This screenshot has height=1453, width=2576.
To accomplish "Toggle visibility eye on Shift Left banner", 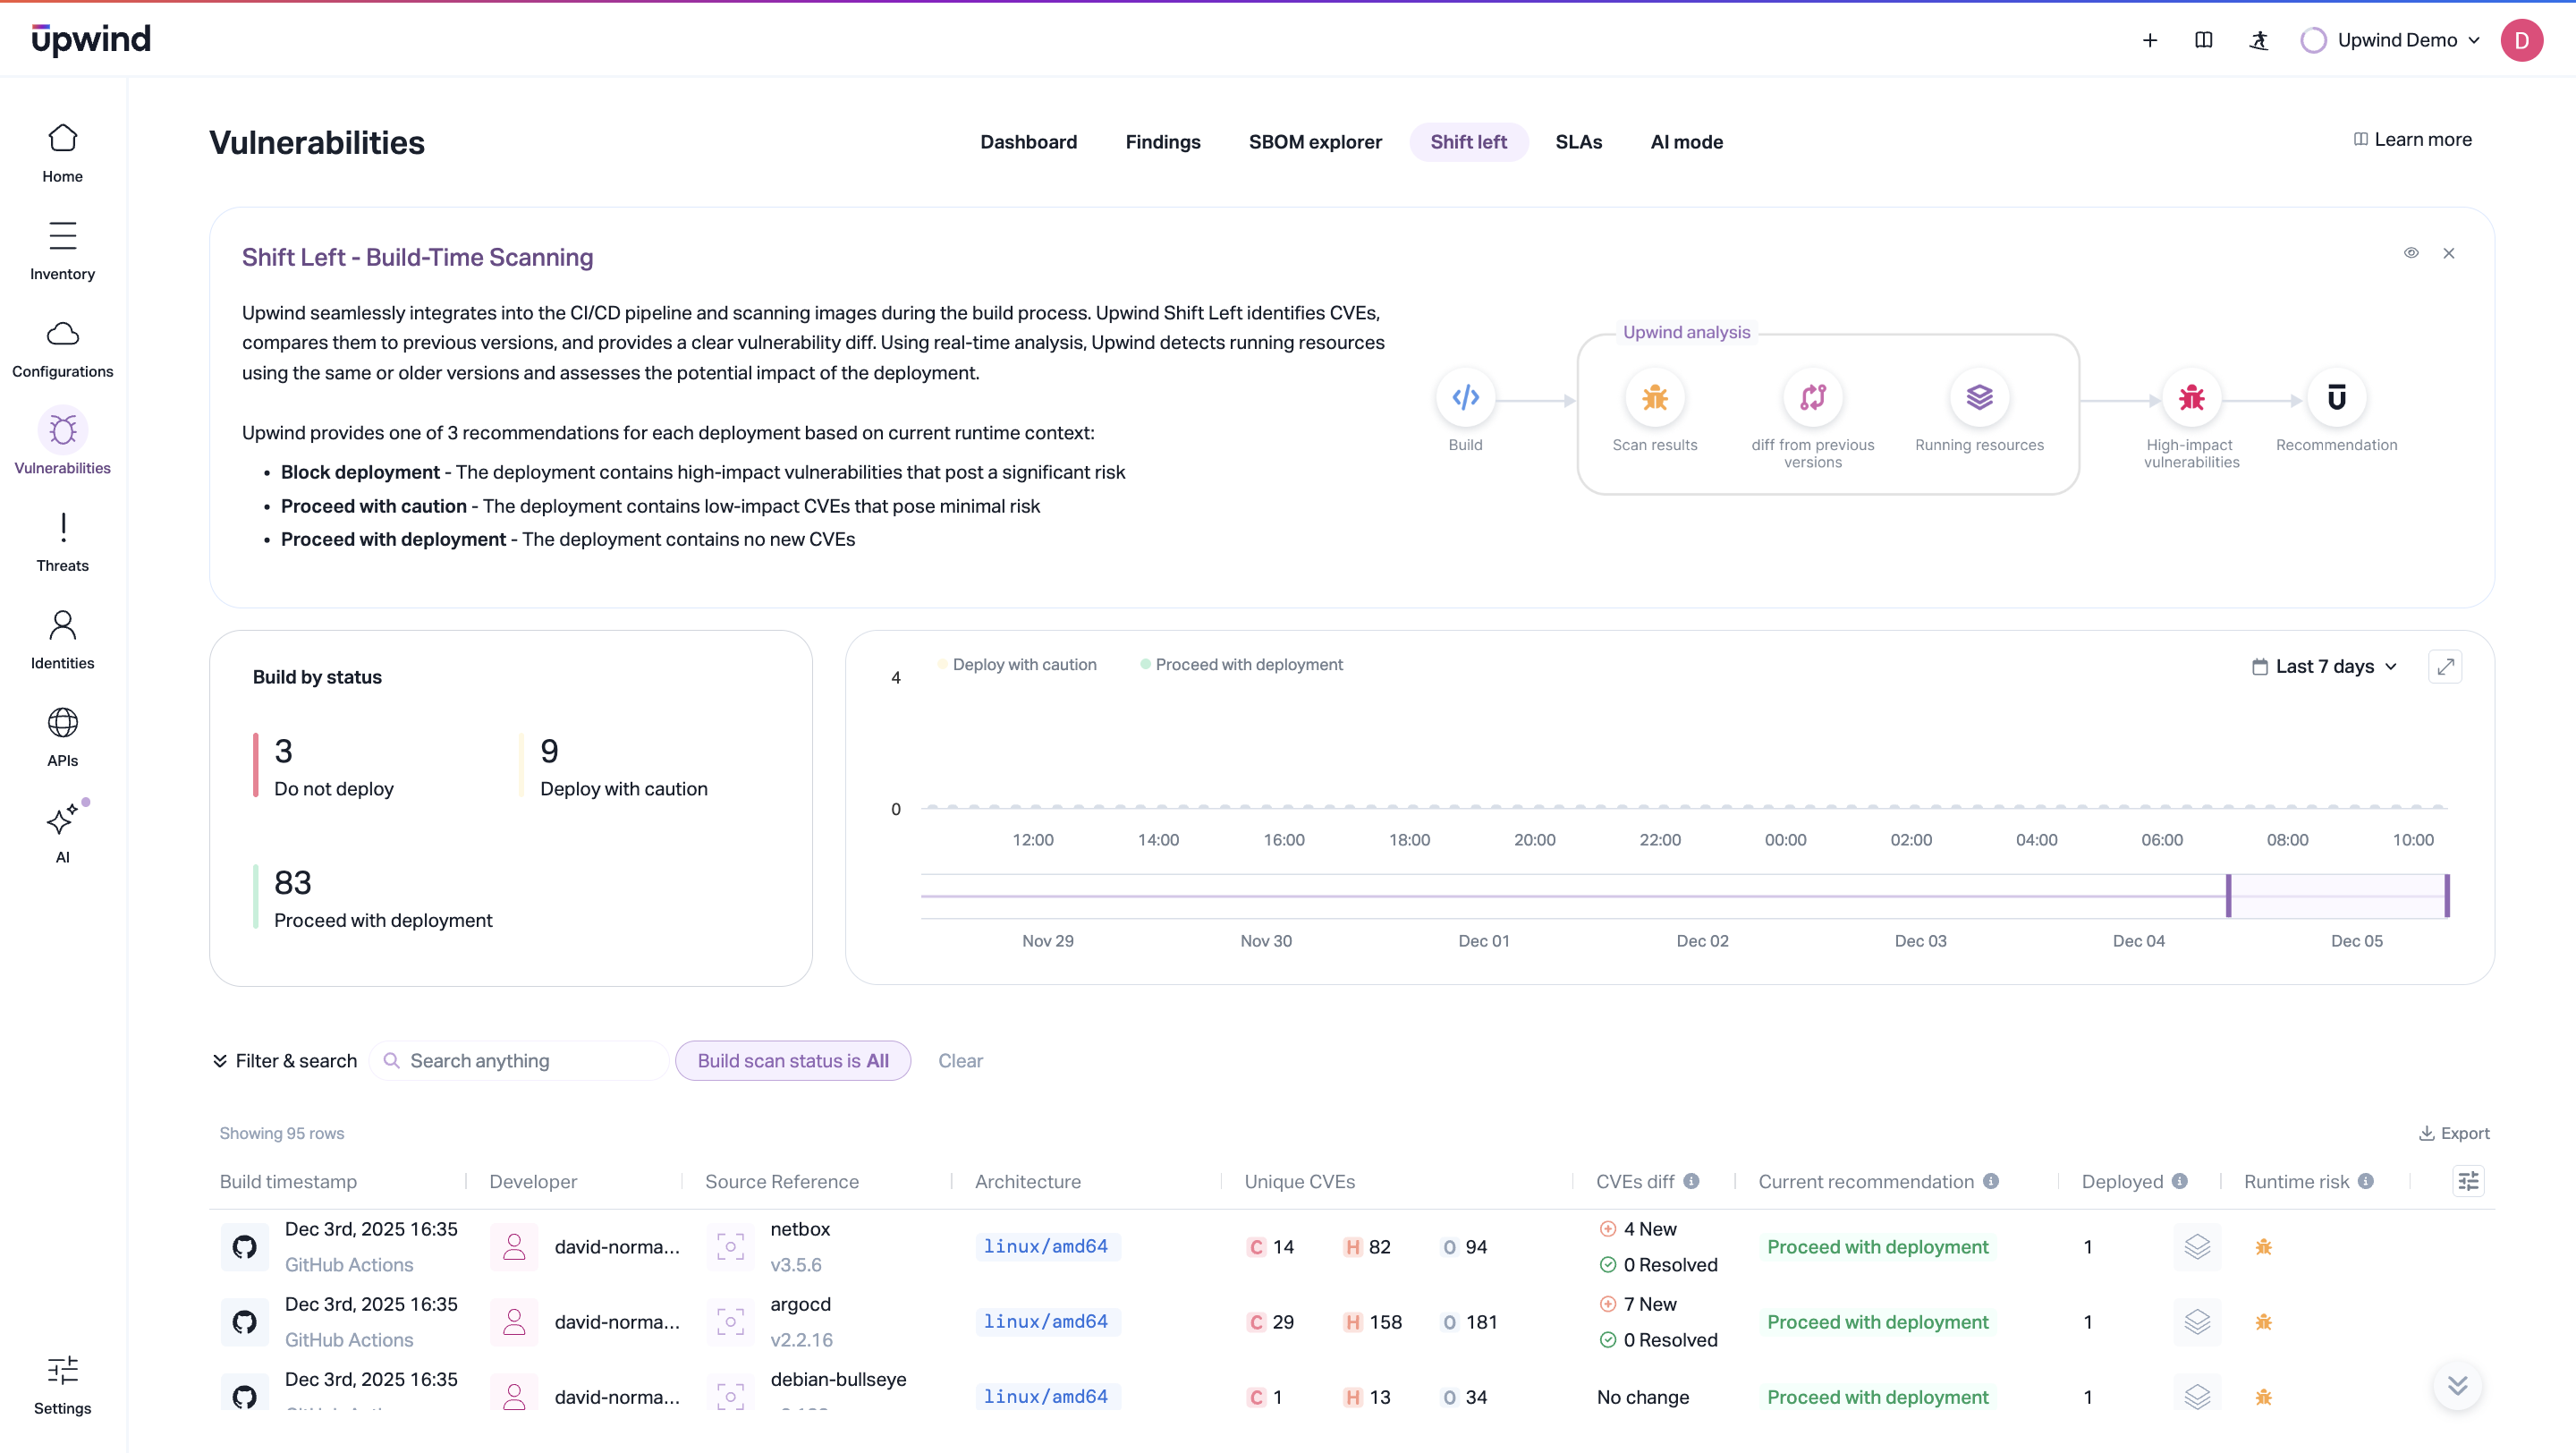I will tap(2411, 253).
